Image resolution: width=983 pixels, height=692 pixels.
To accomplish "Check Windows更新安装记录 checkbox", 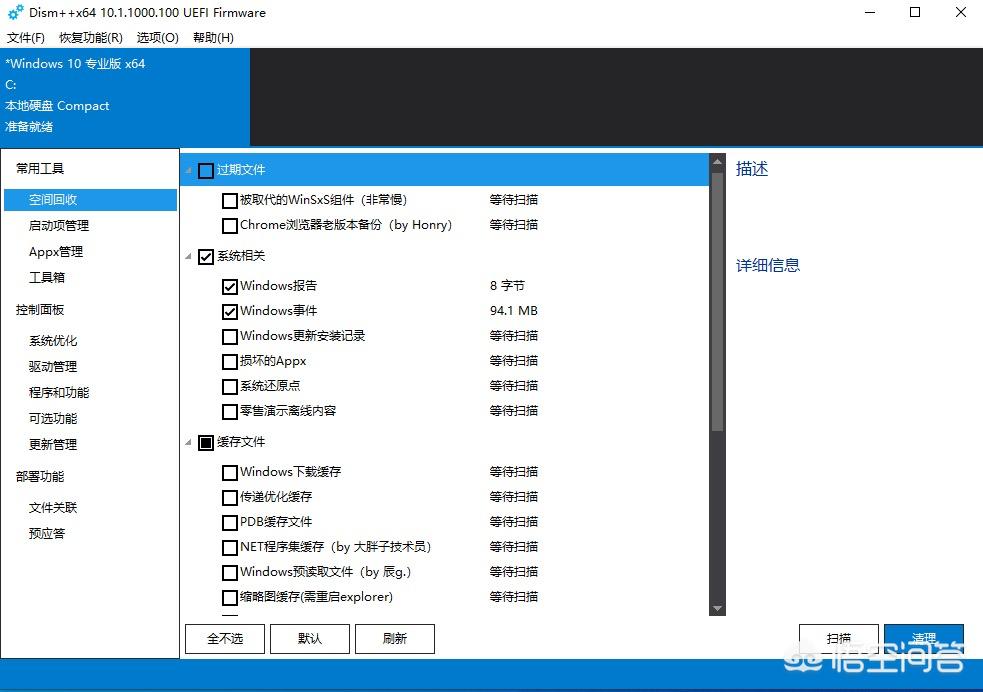I will [229, 337].
